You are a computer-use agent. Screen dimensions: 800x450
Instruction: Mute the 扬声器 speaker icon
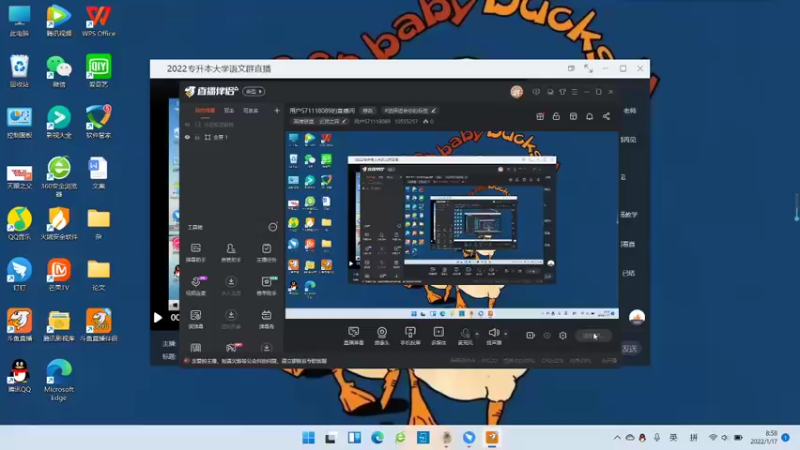click(x=493, y=335)
